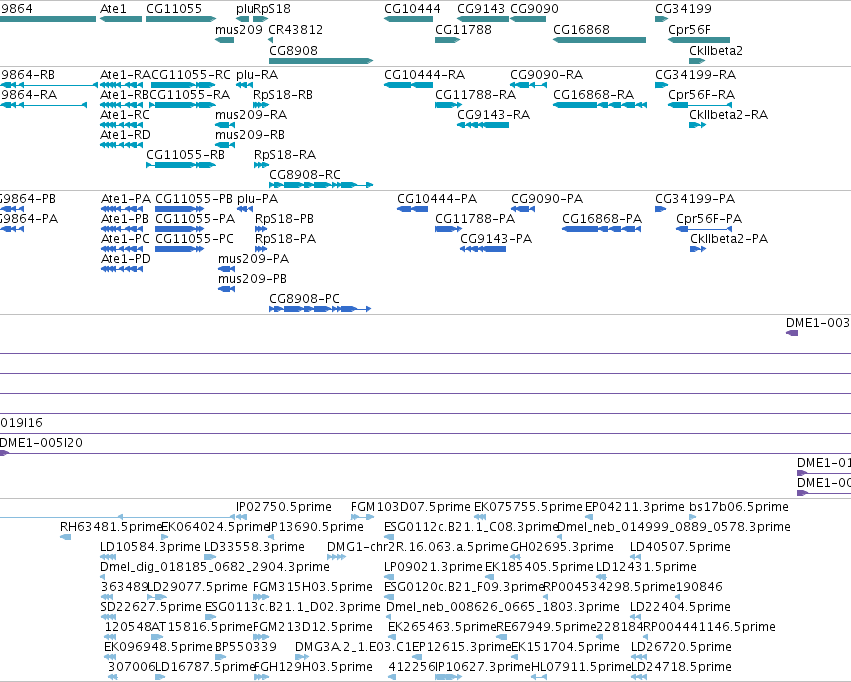Screen dimensions: 851x682
Task: Open the mus209 gene feature
Action: click(x=225, y=40)
